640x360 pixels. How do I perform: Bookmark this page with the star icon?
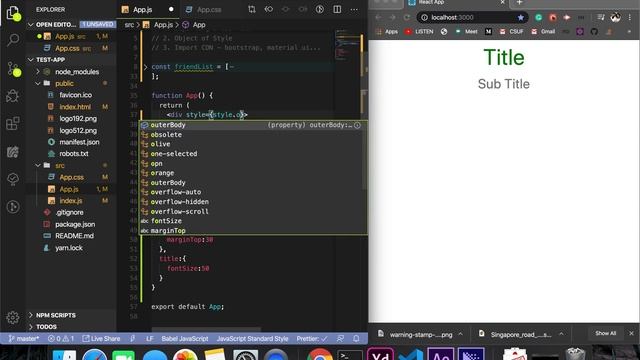[x=520, y=18]
